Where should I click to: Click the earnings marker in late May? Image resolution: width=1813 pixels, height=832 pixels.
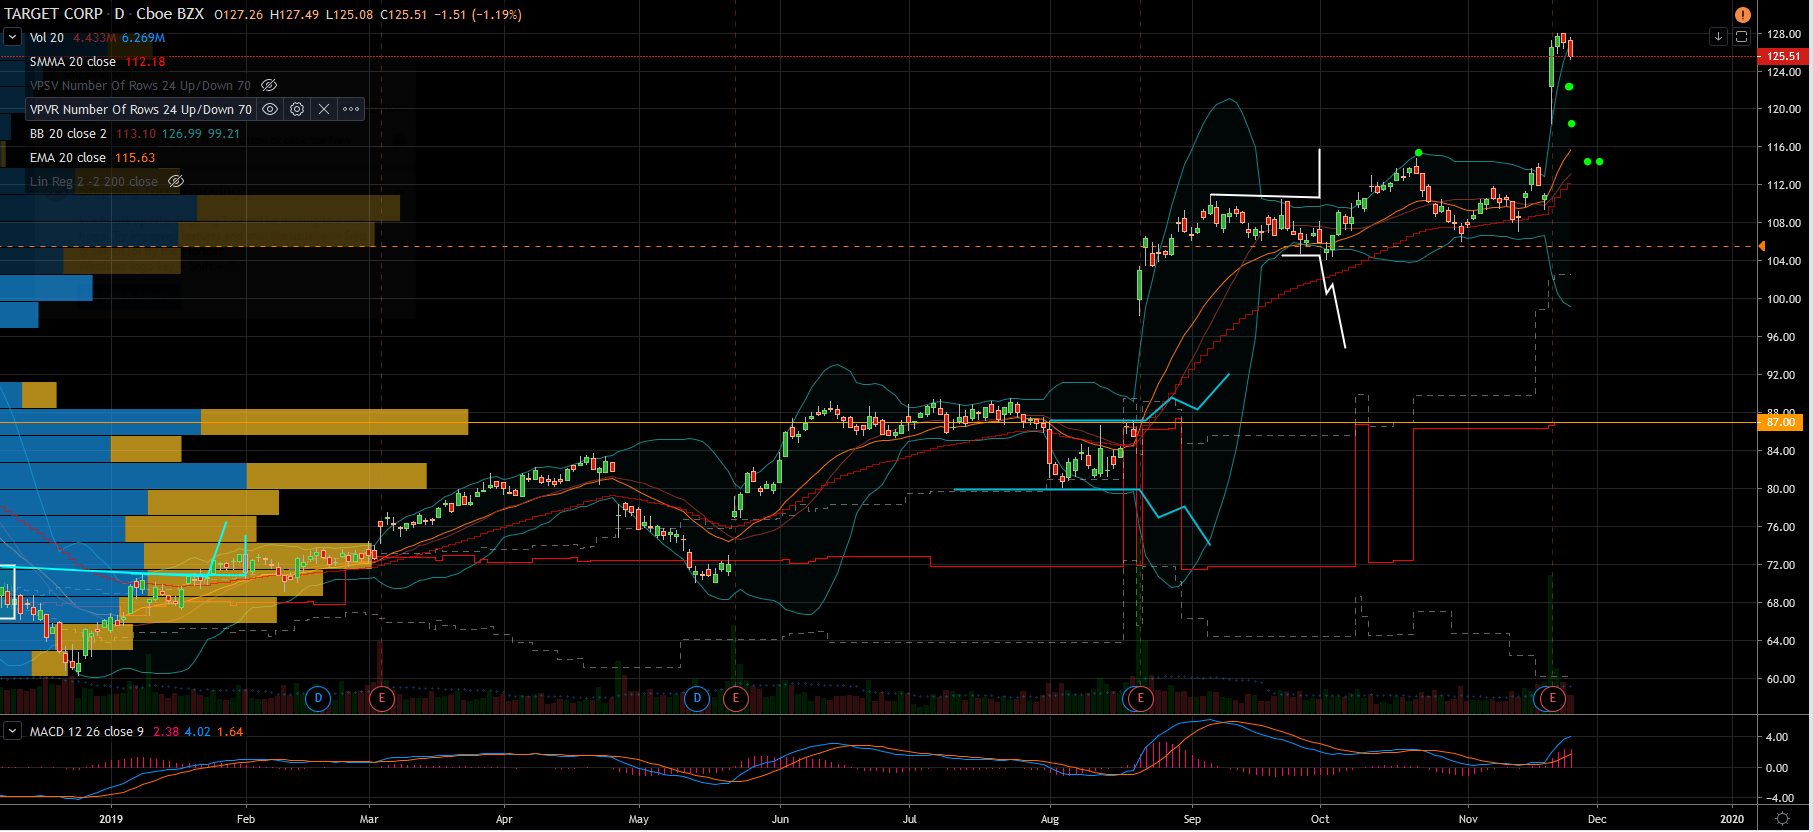[x=736, y=698]
